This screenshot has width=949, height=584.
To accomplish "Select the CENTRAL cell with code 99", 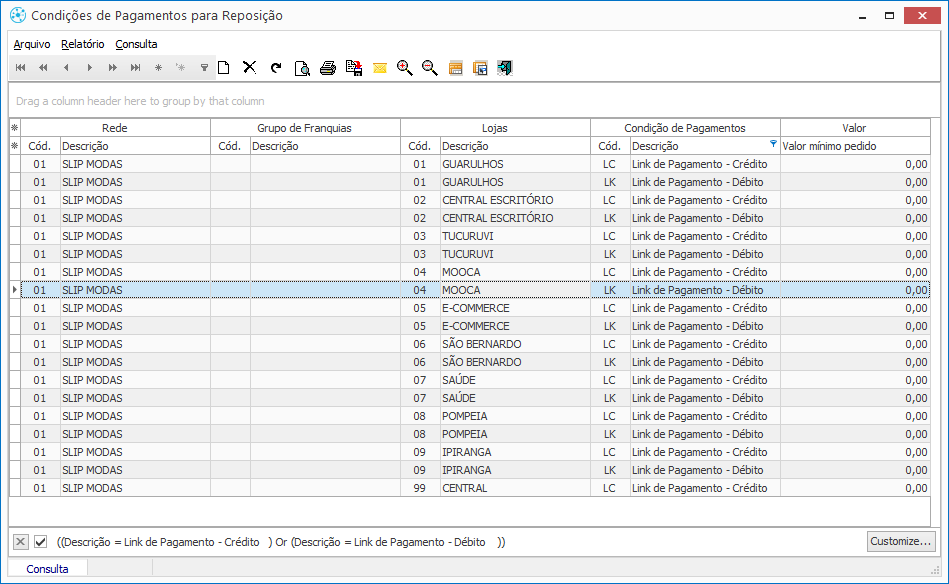I will tap(514, 488).
